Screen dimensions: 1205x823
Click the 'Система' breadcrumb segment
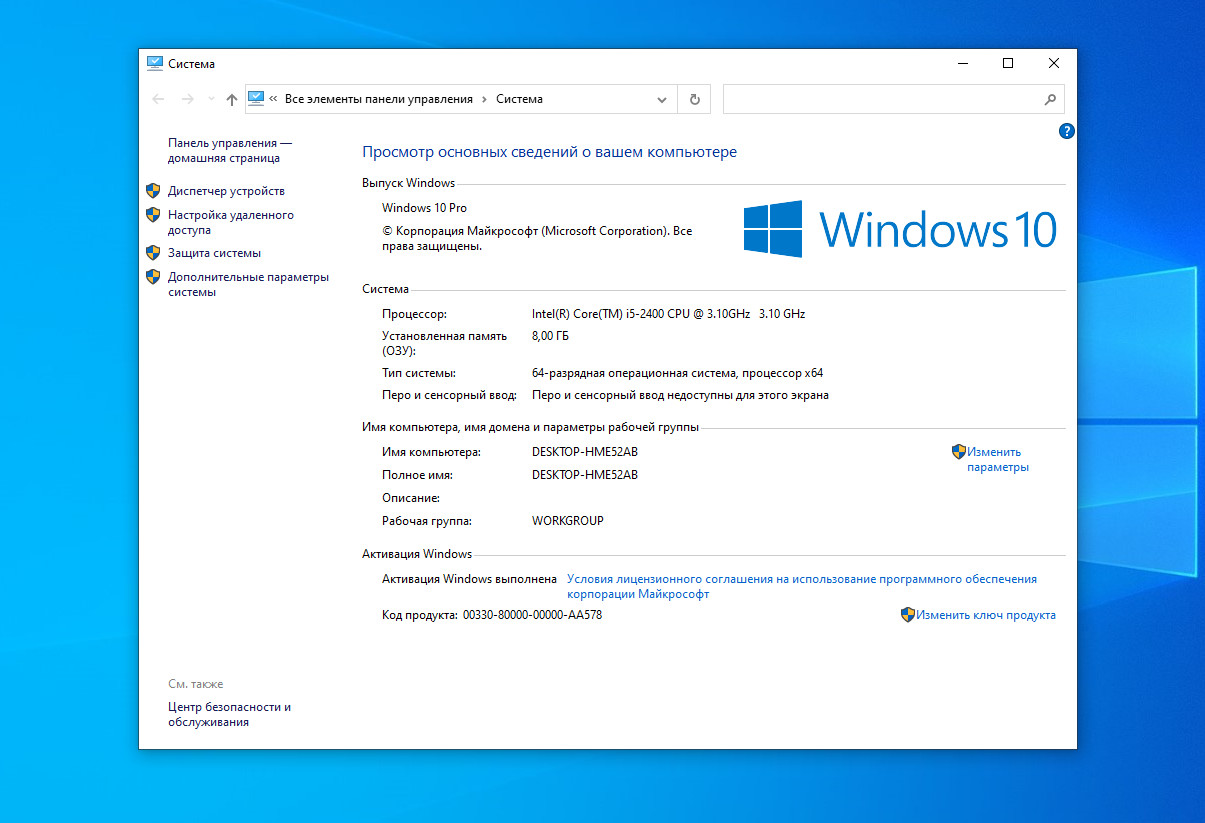tap(519, 99)
